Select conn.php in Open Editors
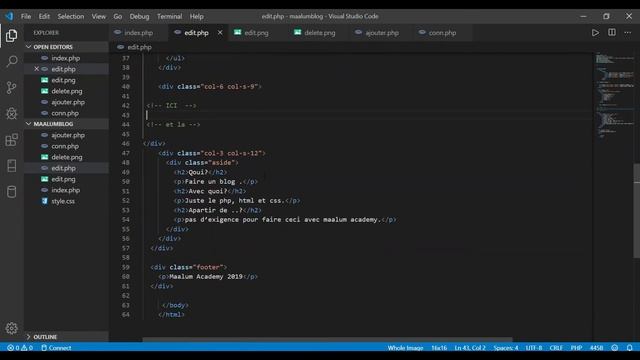 click(66, 113)
